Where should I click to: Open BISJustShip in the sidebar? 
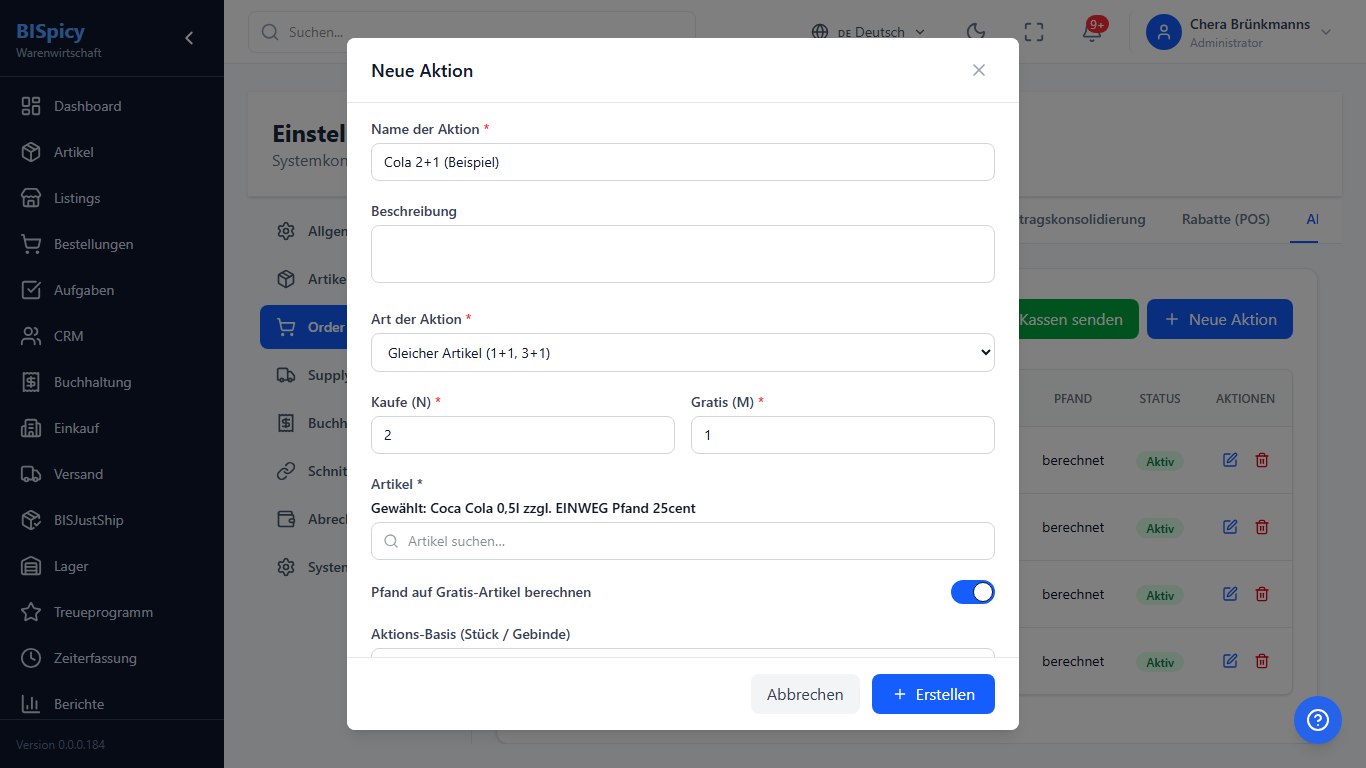[x=111, y=520]
